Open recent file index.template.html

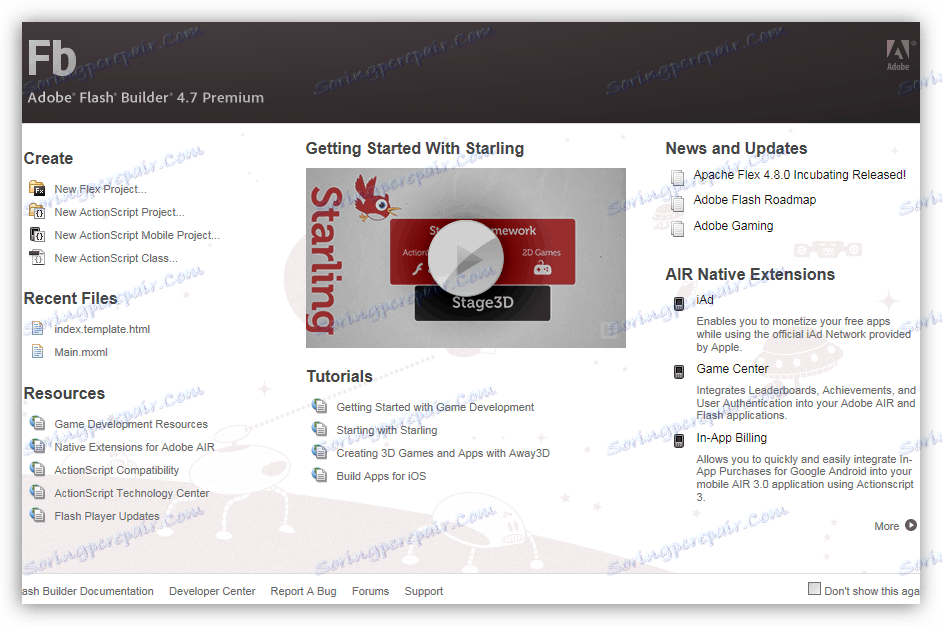pos(102,329)
